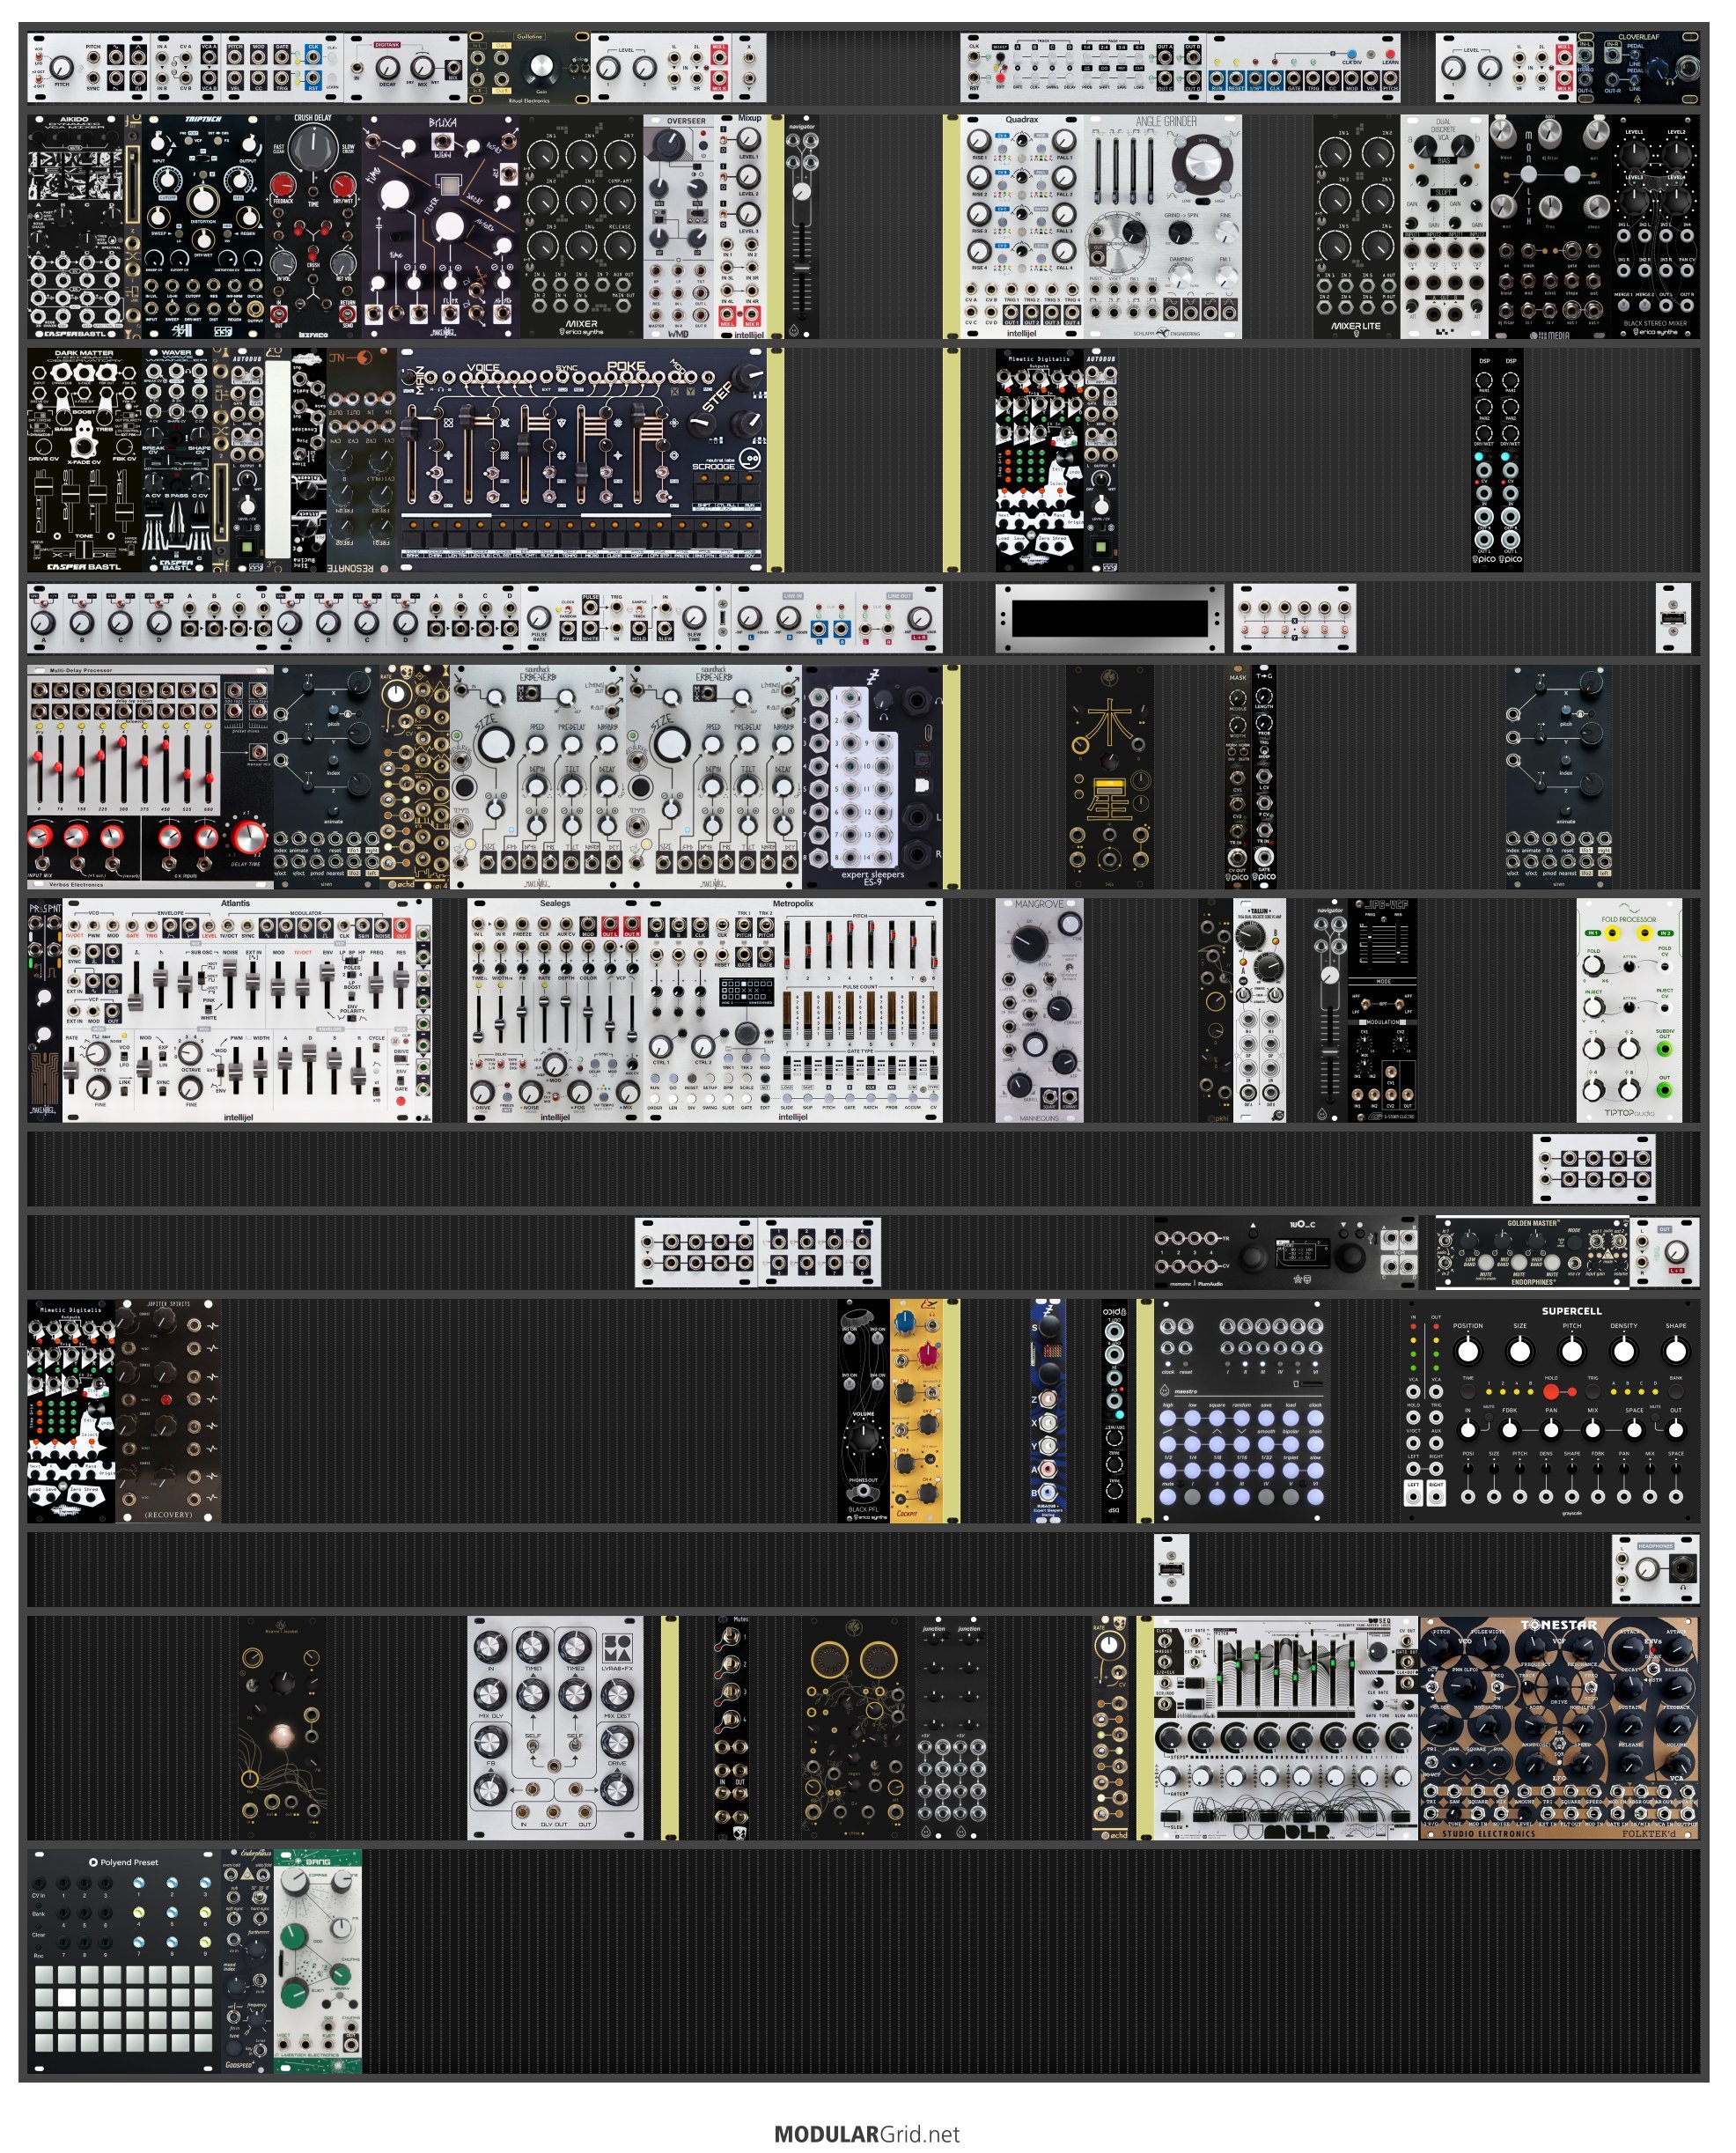Choose the Intellijel Mixup module
1736x2153 pixels.
pos(740,226)
